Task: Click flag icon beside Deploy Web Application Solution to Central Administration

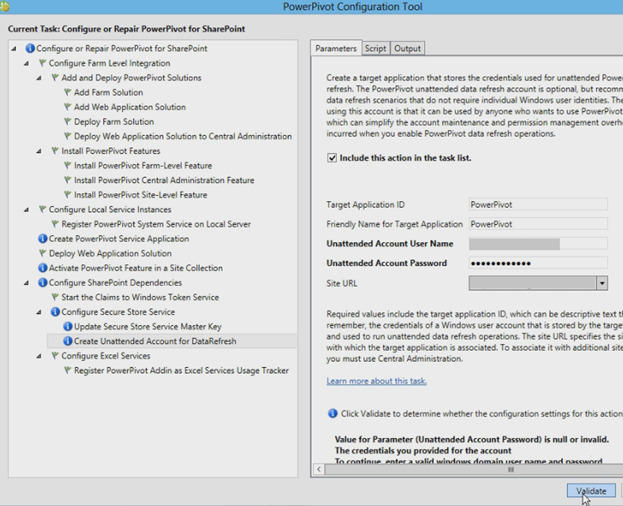Action: click(68, 137)
